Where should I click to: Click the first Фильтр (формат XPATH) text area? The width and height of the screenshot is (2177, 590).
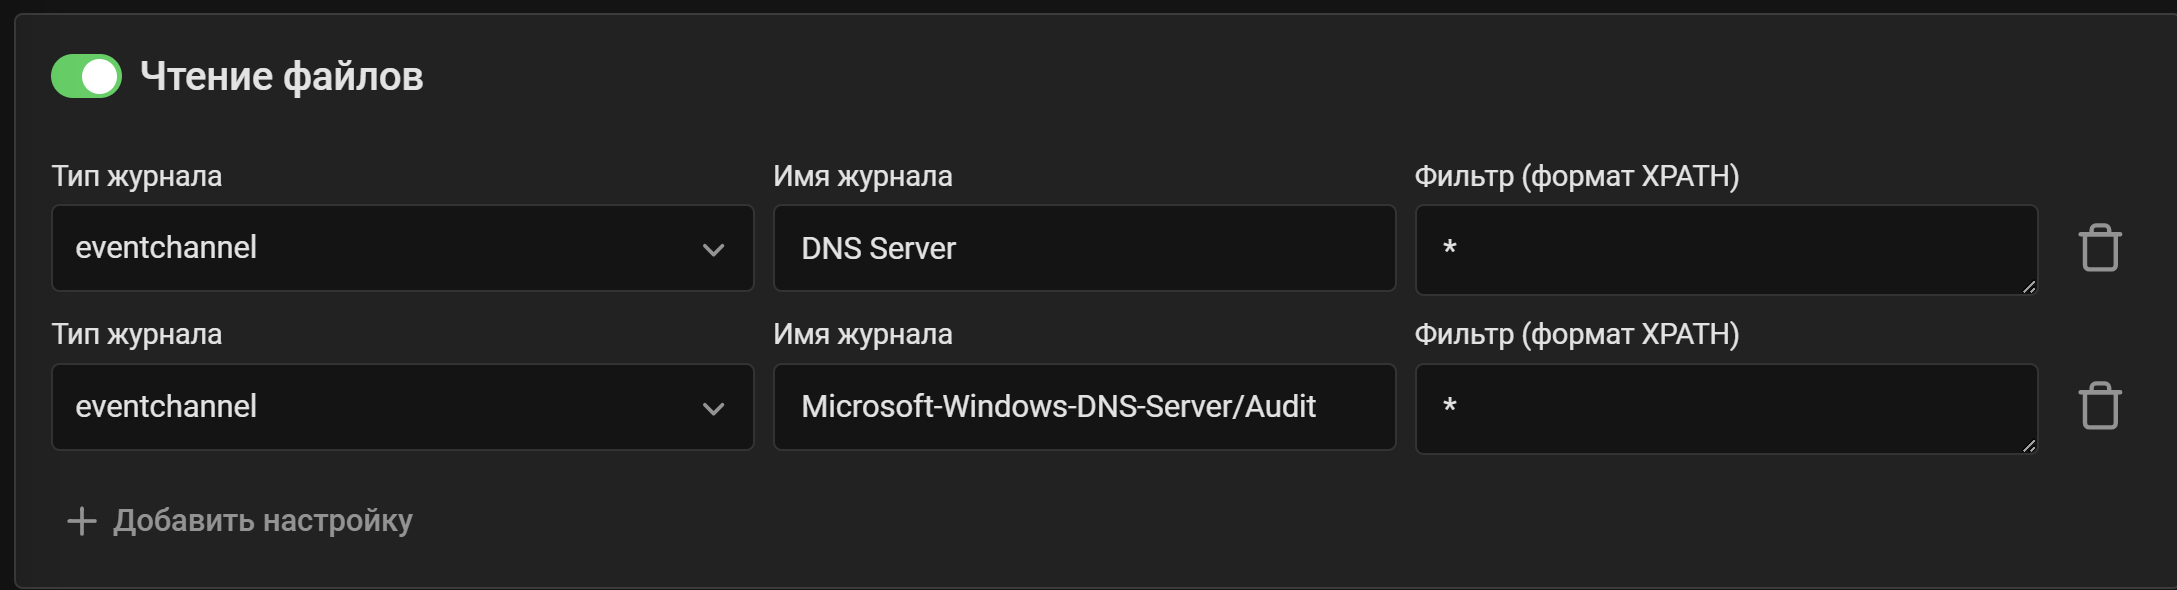point(1725,248)
